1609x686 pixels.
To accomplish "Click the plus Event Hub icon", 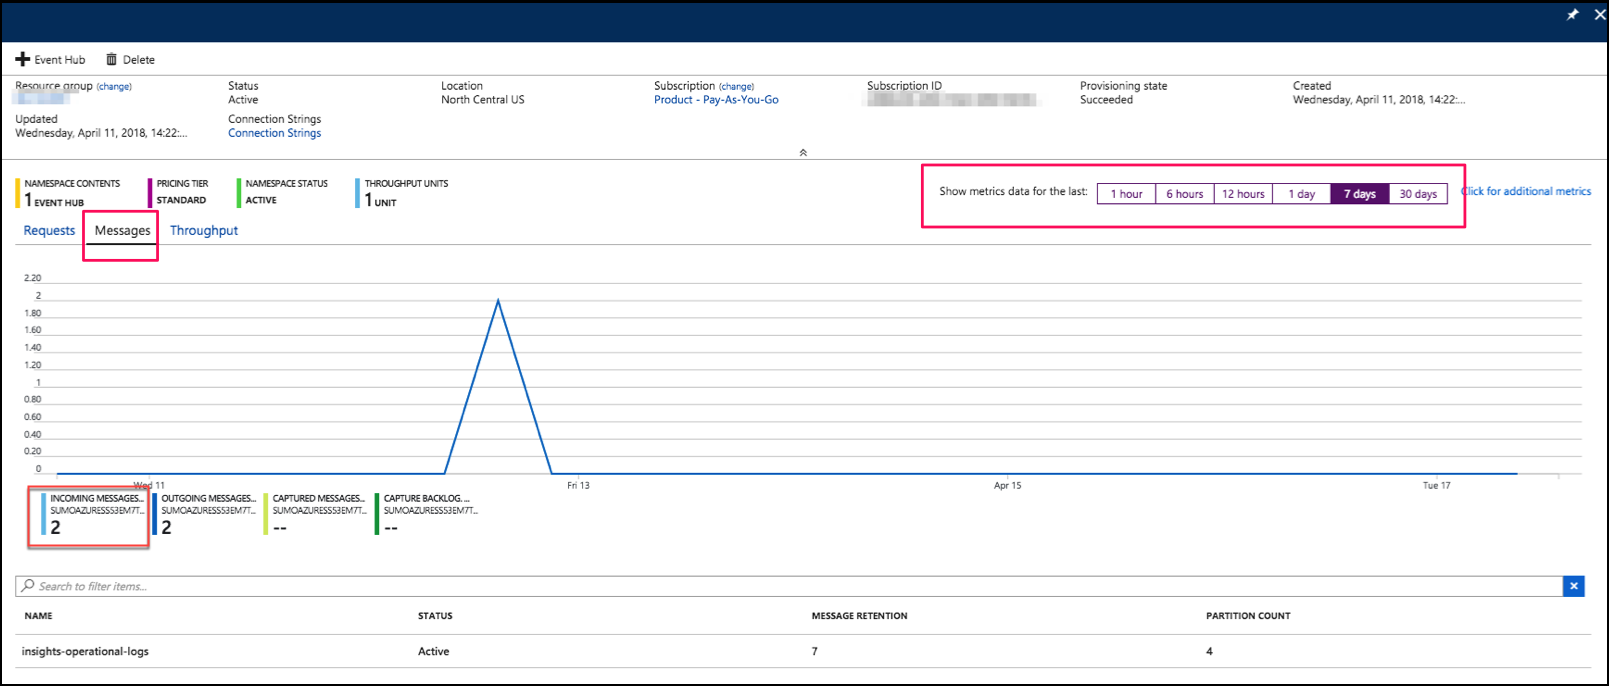I will (x=23, y=60).
